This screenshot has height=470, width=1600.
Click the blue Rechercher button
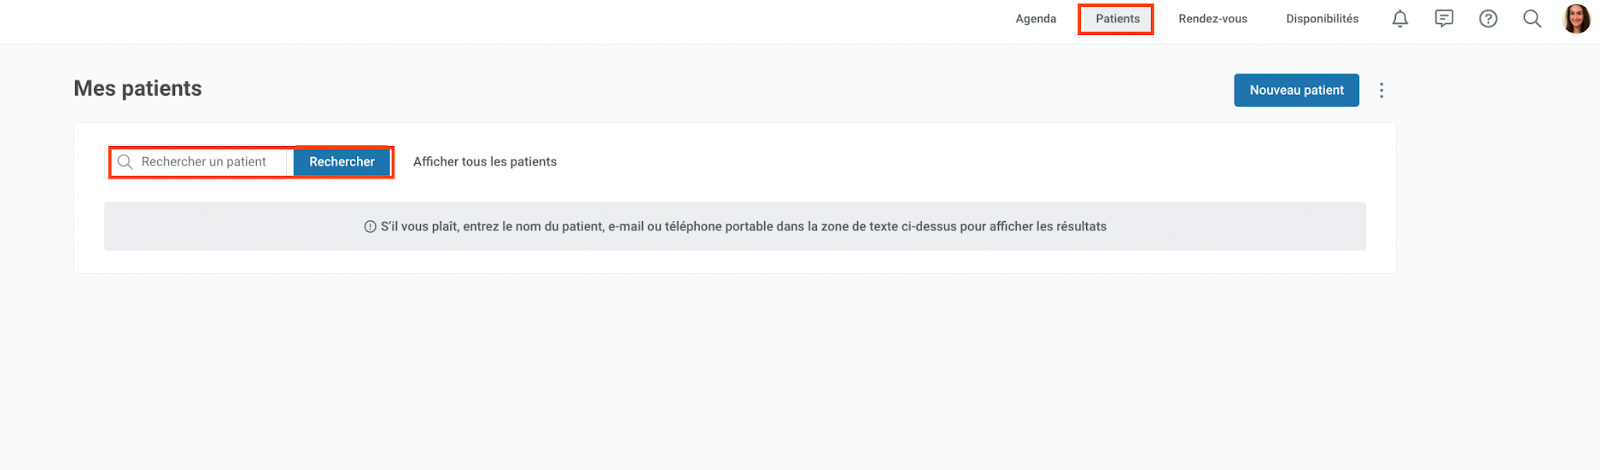[x=342, y=162]
